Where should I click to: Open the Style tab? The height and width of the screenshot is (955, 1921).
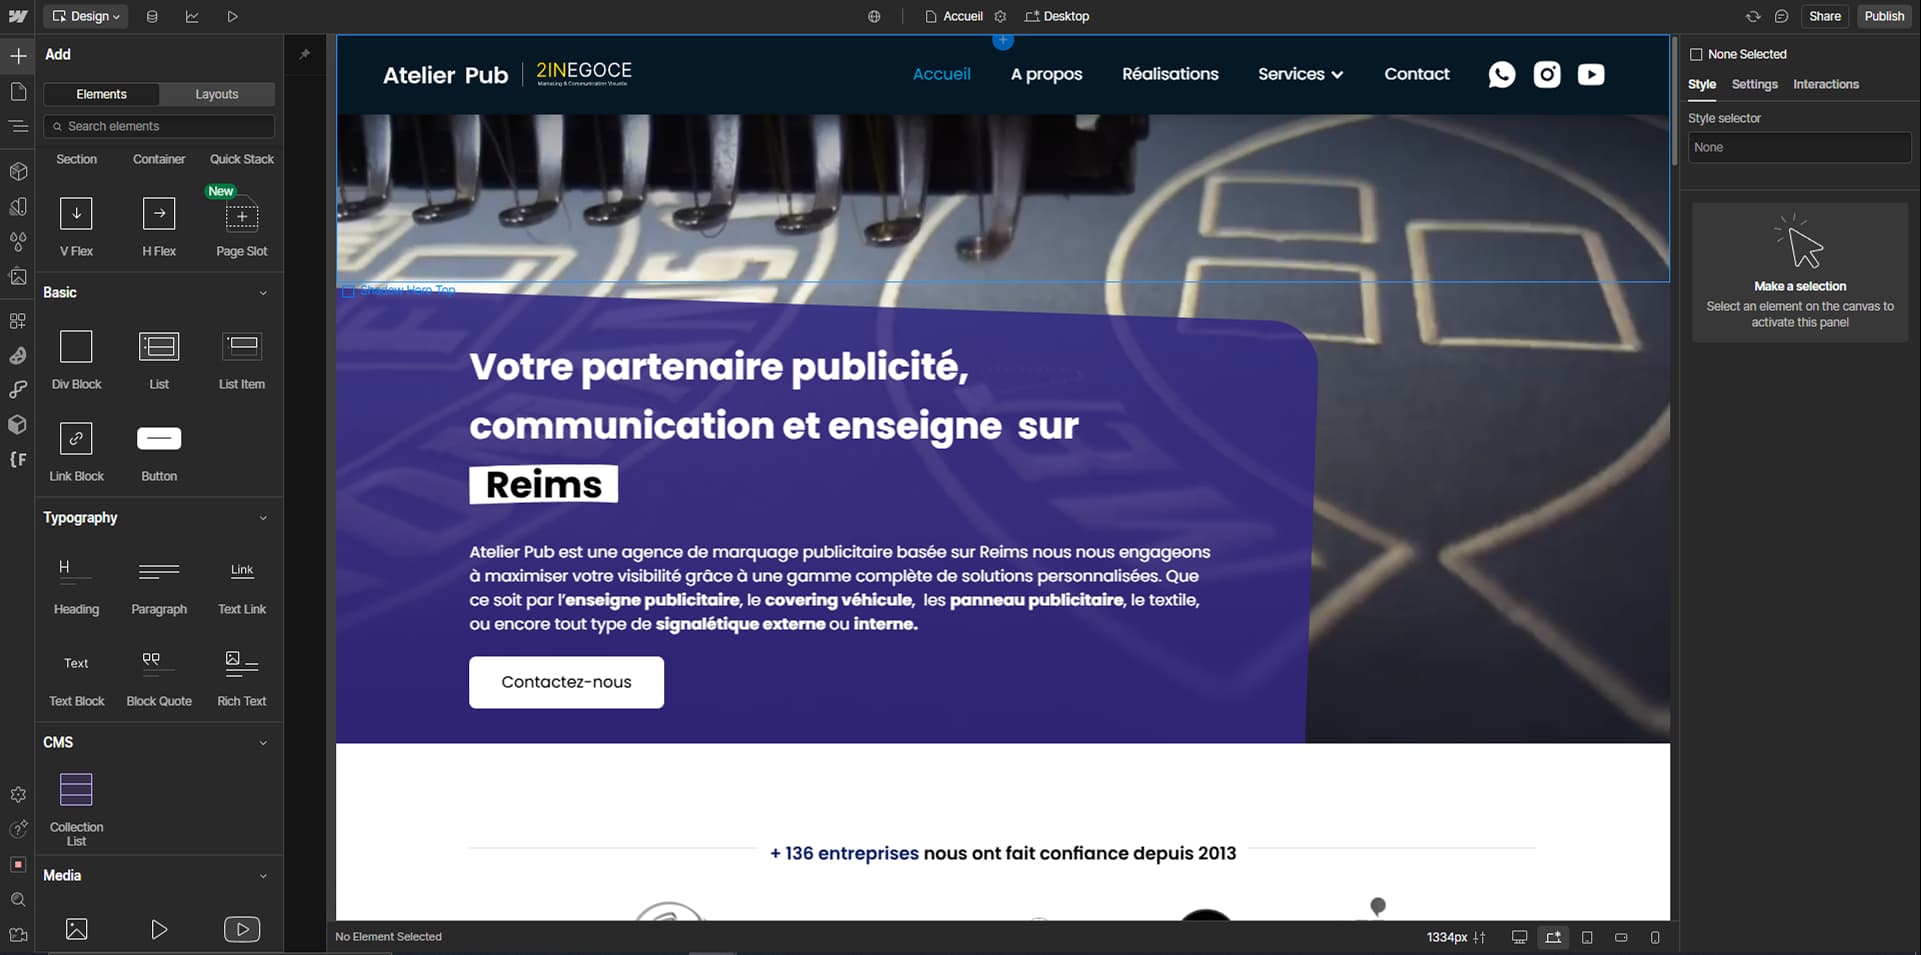pyautogui.click(x=1702, y=85)
